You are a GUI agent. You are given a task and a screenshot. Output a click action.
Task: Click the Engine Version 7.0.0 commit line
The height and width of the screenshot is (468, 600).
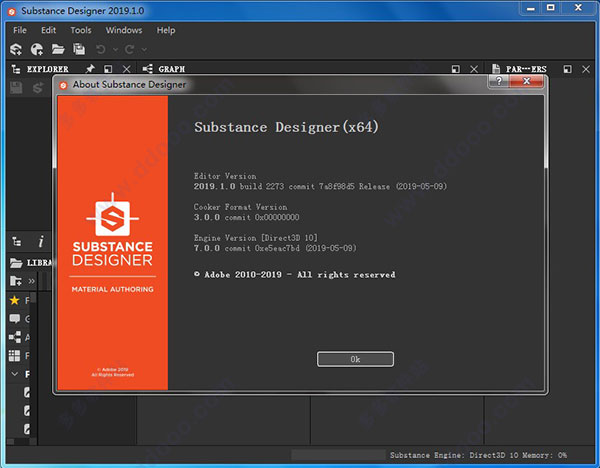pos(275,248)
